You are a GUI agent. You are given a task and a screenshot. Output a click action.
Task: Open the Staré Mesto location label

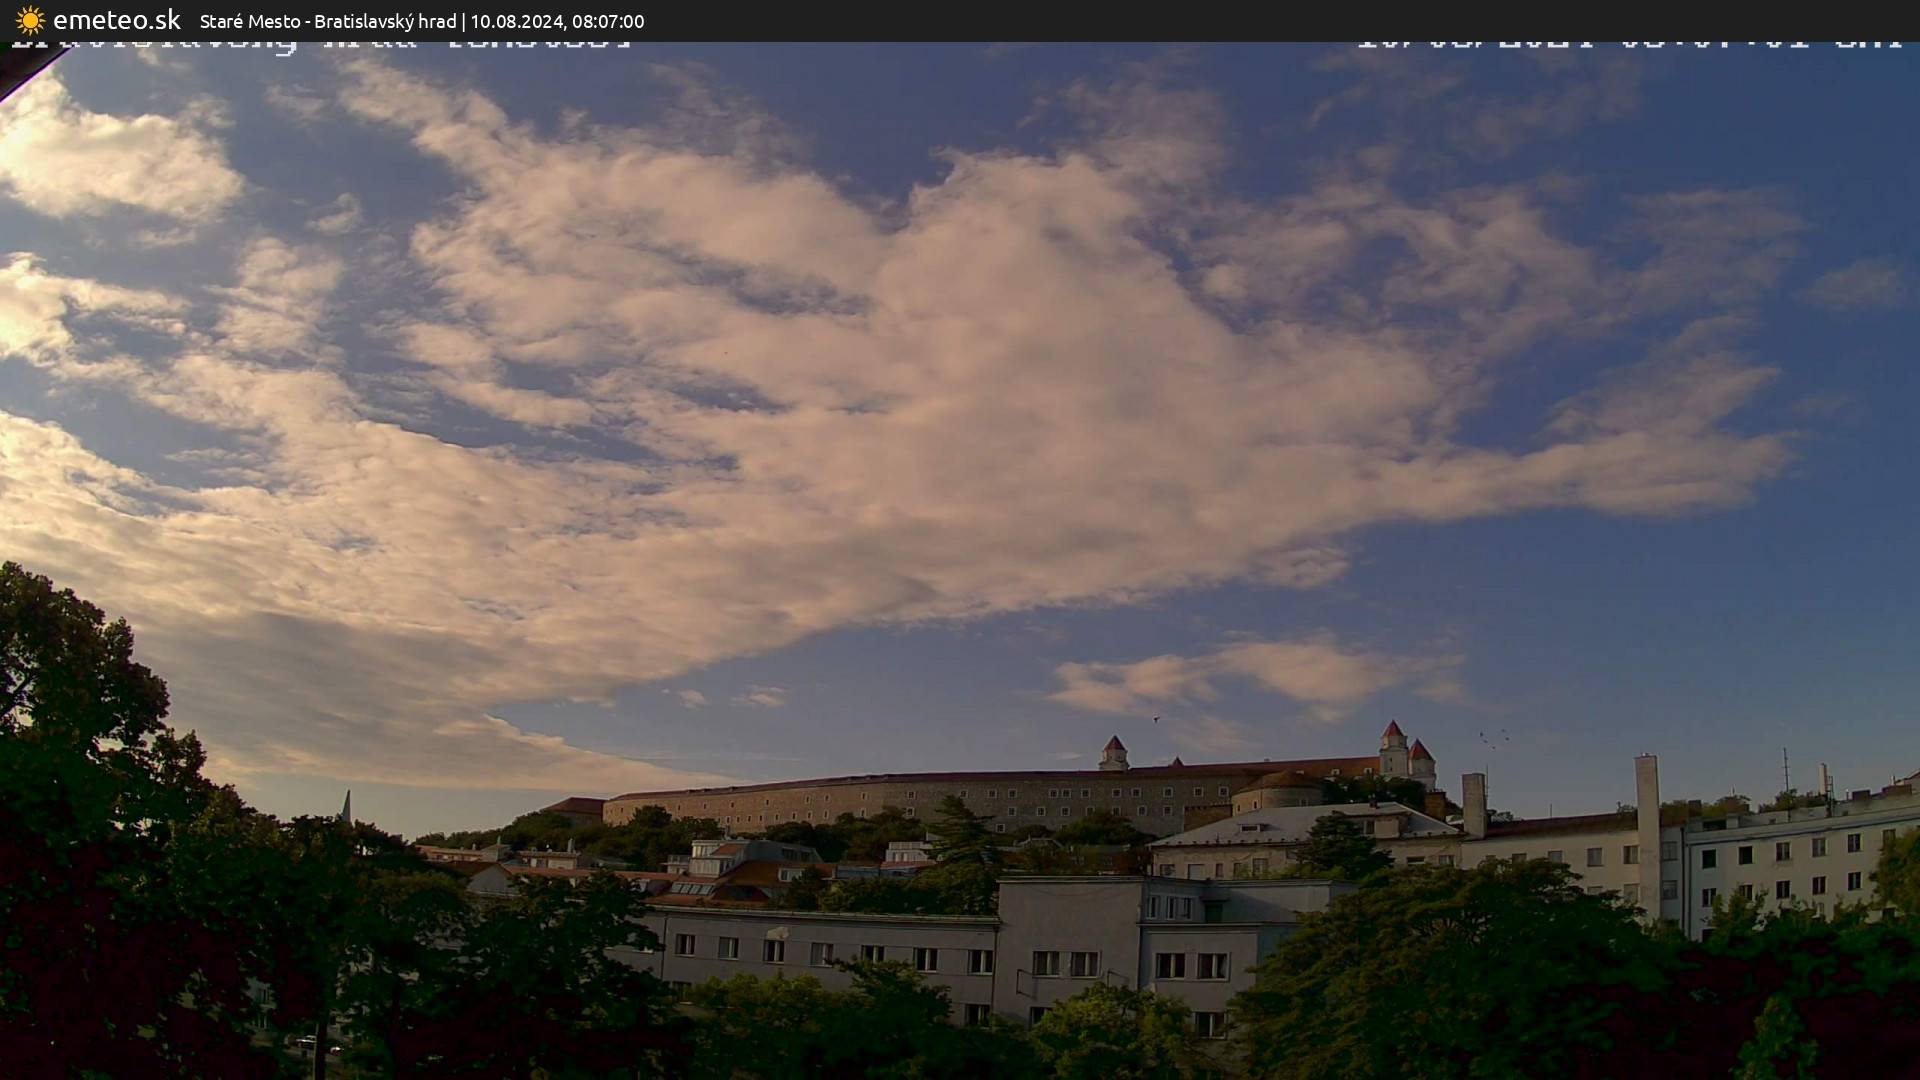[x=248, y=21]
